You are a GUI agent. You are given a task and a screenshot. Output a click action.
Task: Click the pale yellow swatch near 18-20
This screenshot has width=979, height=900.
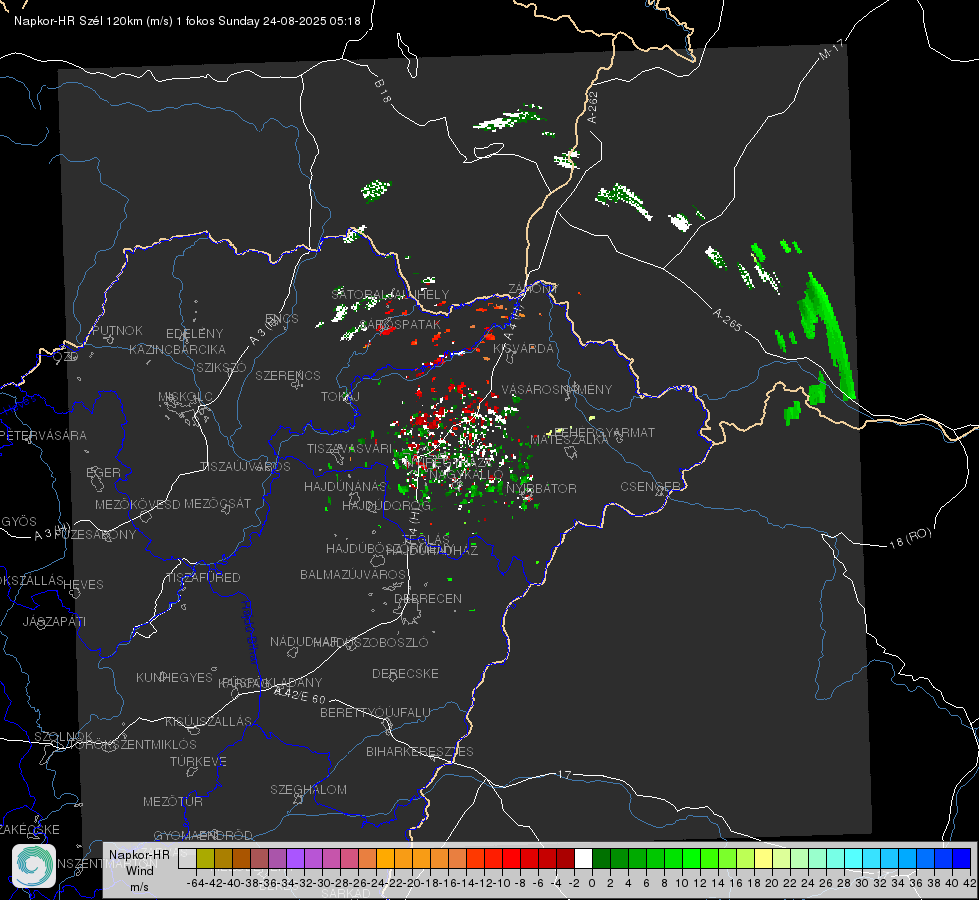[764, 858]
